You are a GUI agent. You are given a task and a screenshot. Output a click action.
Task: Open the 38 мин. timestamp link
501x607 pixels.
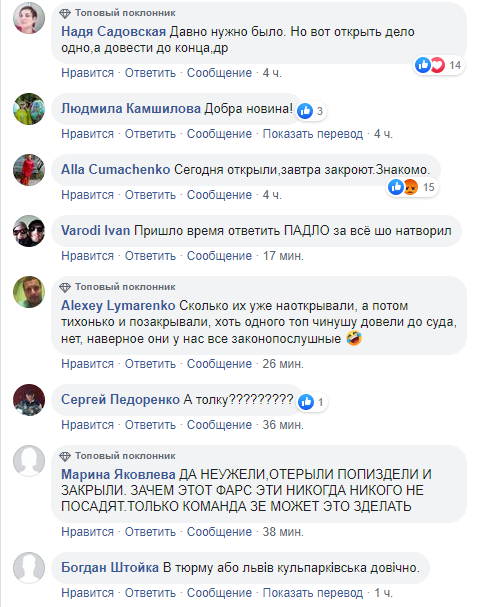(x=283, y=532)
